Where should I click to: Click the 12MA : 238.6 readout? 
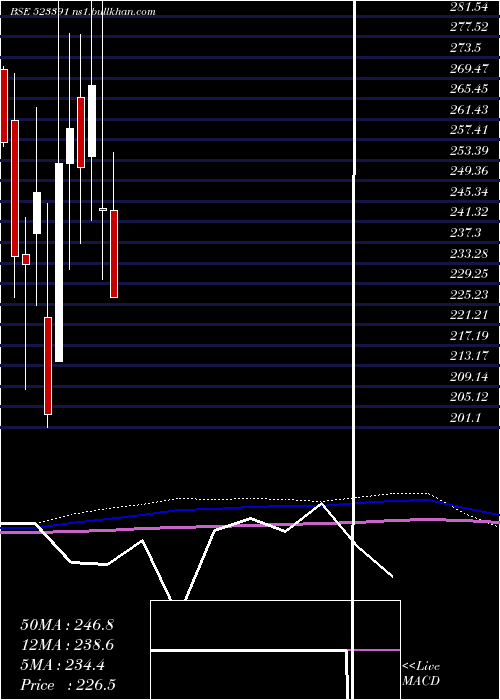(67, 645)
